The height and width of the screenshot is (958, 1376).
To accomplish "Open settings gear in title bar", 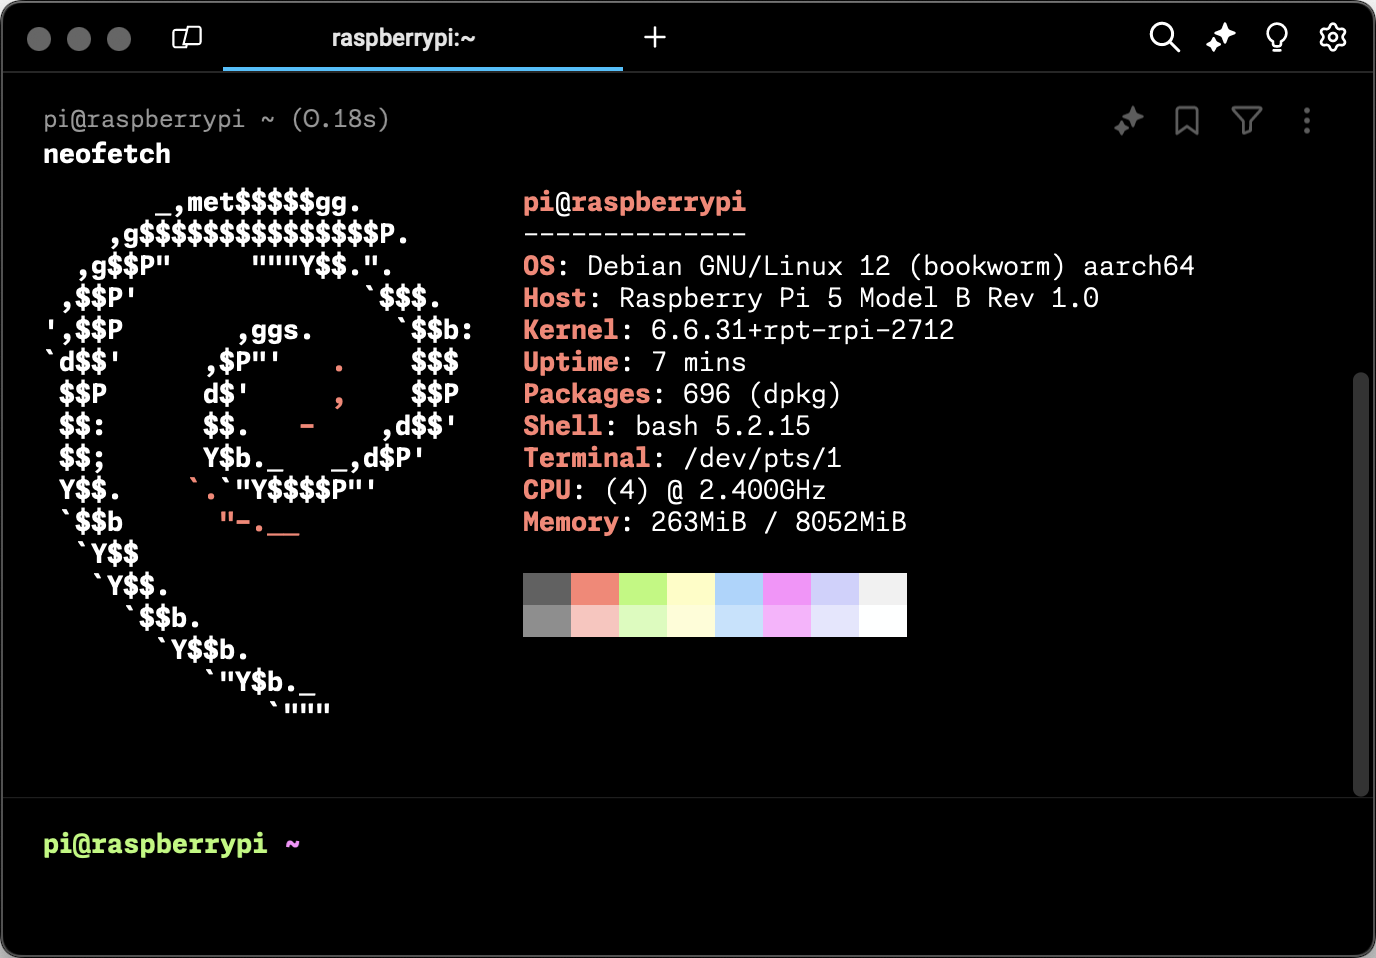I will tap(1333, 38).
